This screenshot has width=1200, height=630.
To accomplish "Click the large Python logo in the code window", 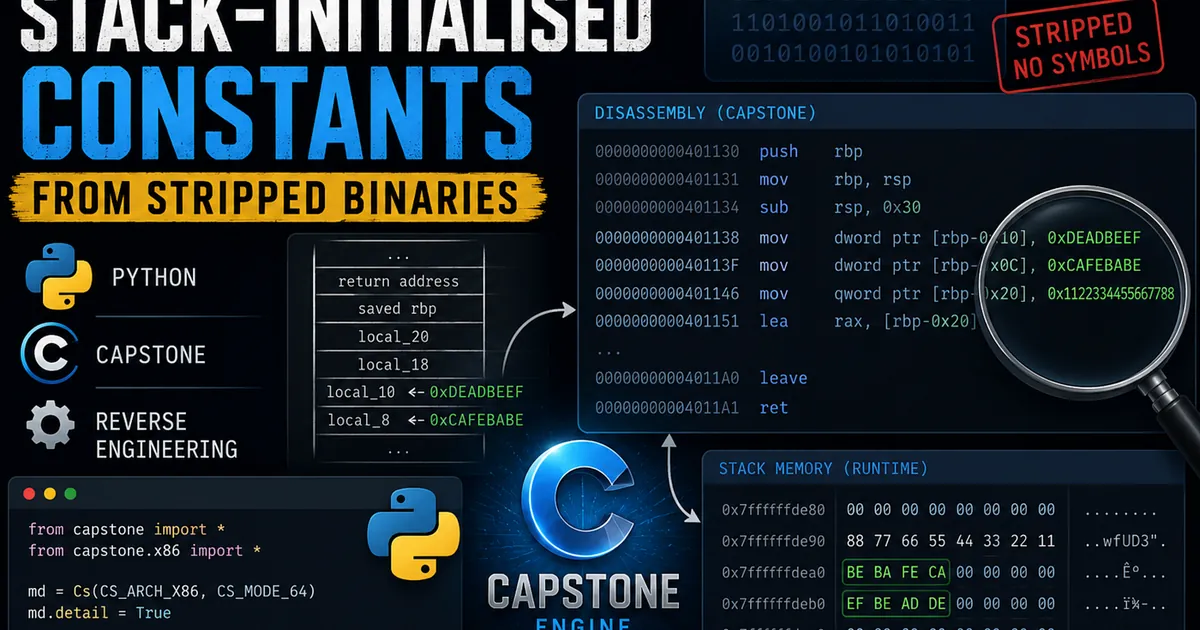I will pos(413,534).
